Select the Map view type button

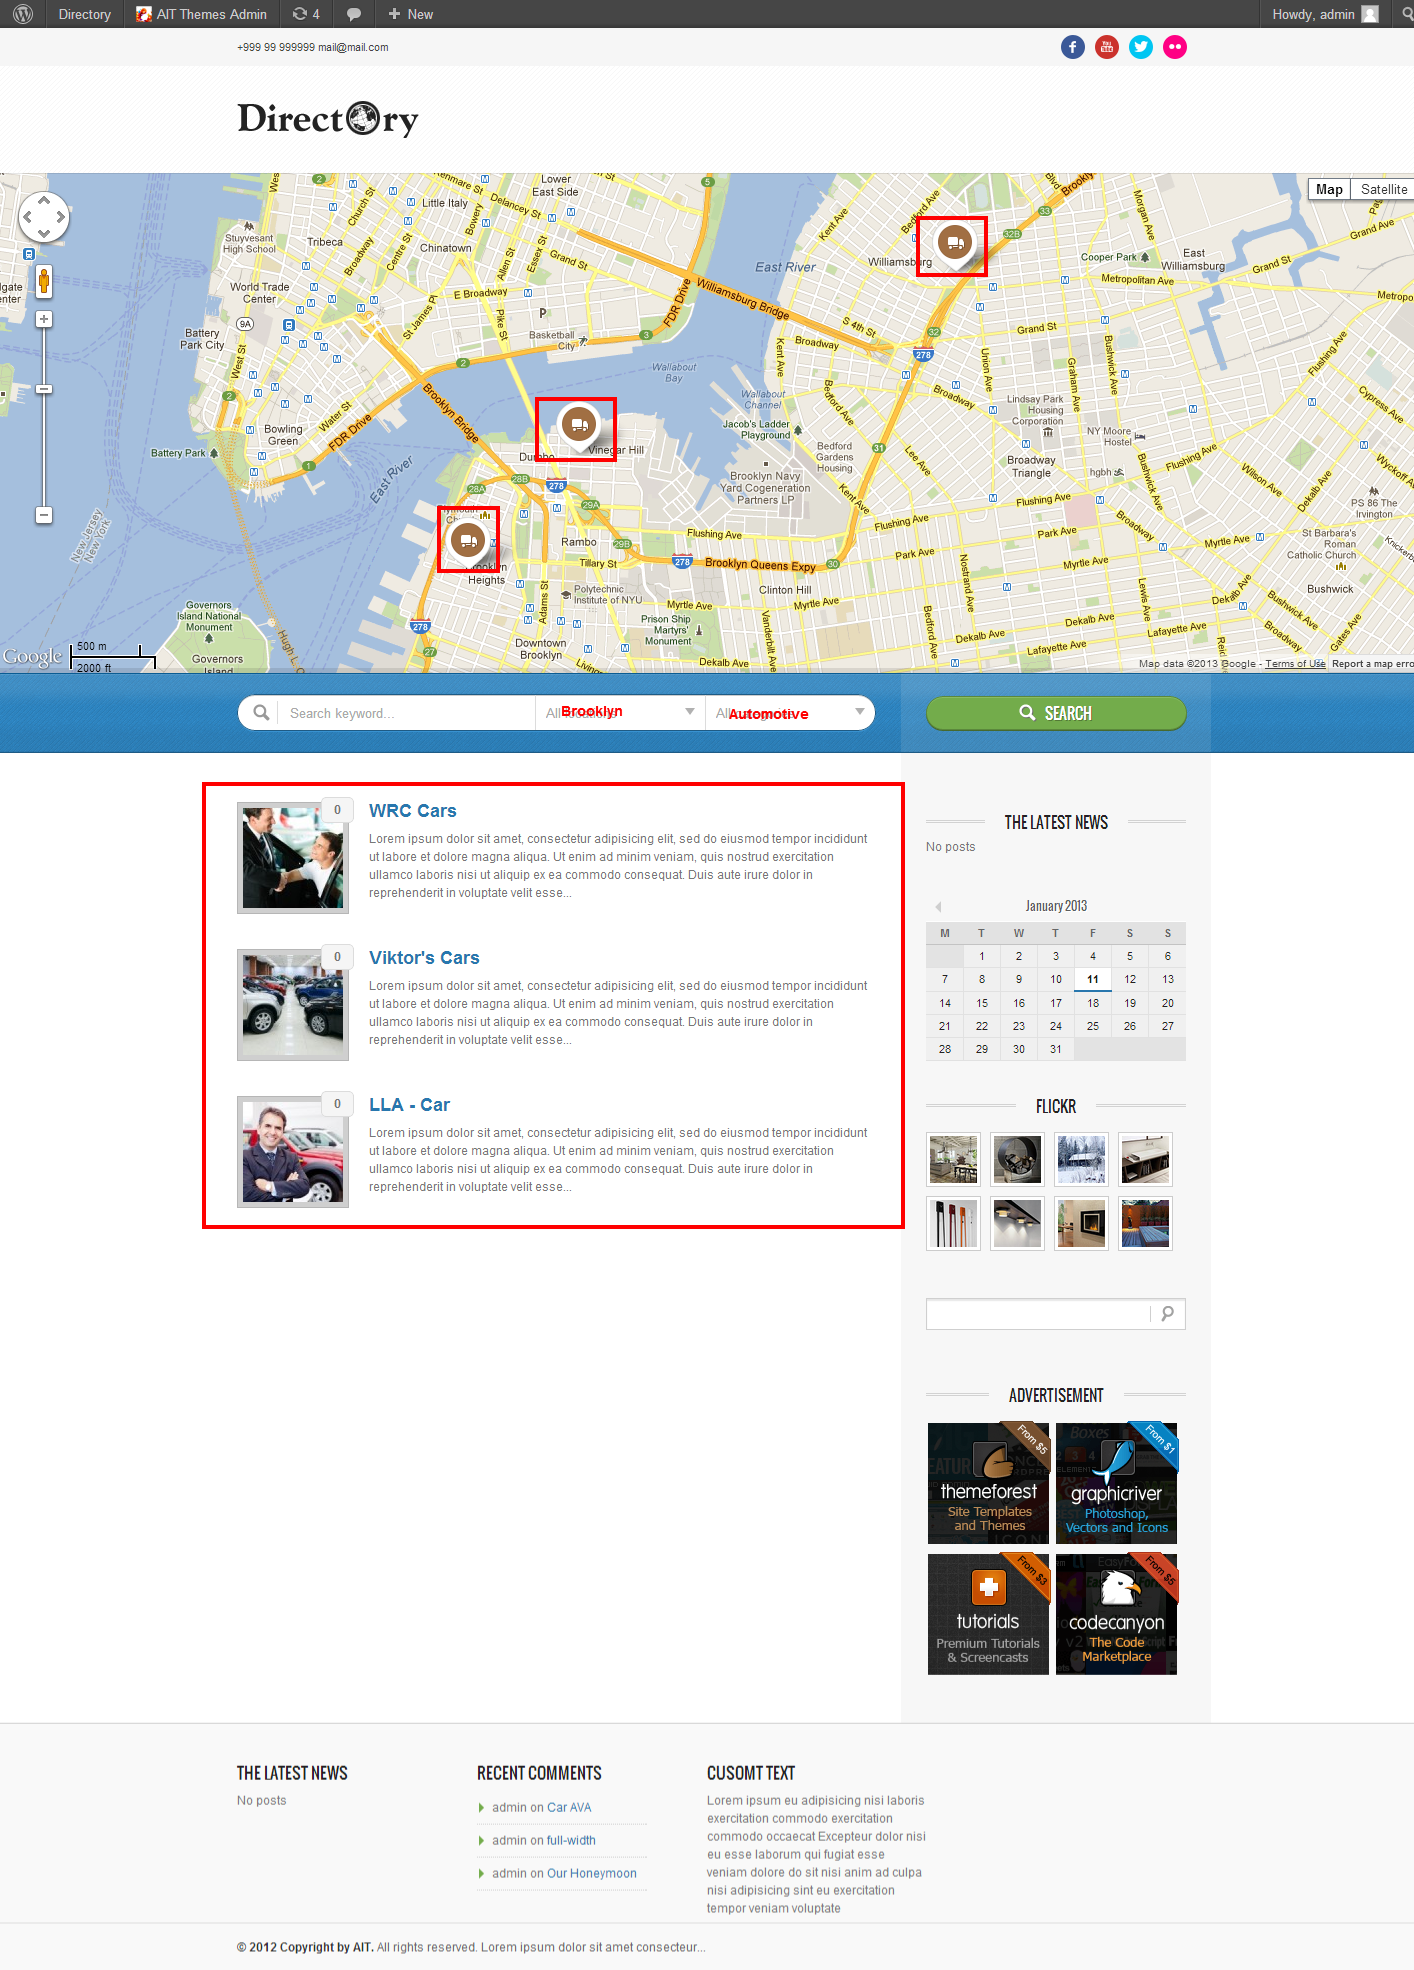point(1328,189)
